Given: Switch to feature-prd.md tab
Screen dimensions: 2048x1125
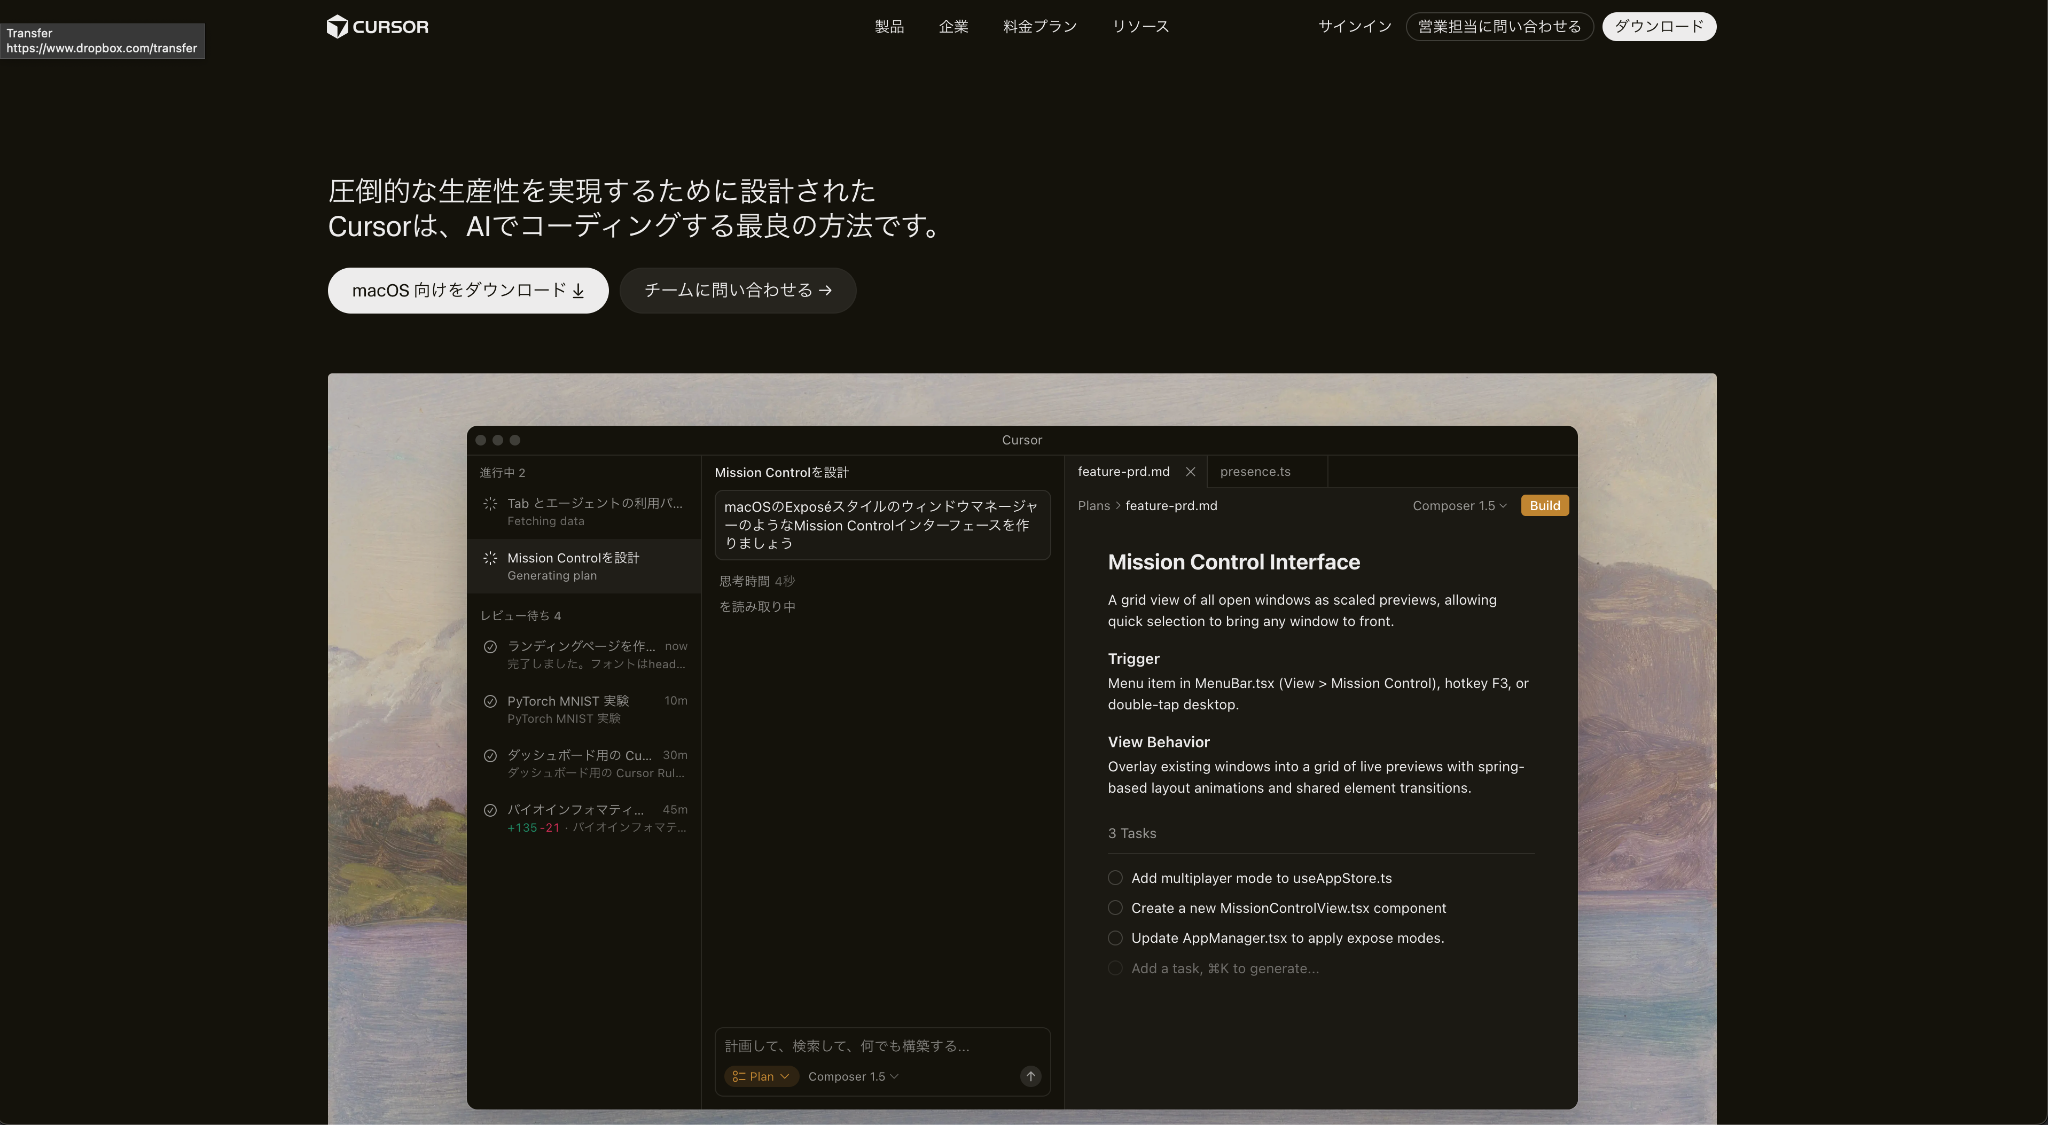Looking at the screenshot, I should tap(1123, 472).
